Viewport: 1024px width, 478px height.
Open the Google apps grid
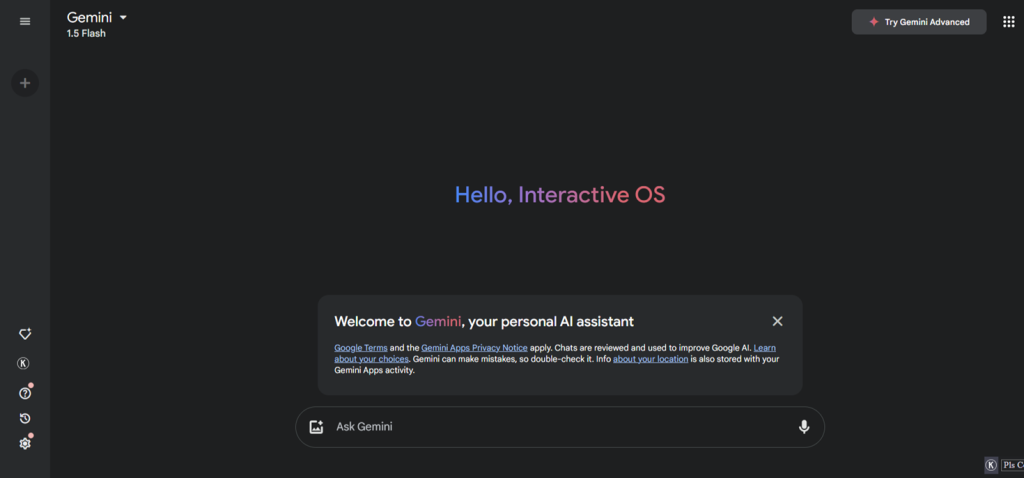click(x=1008, y=21)
